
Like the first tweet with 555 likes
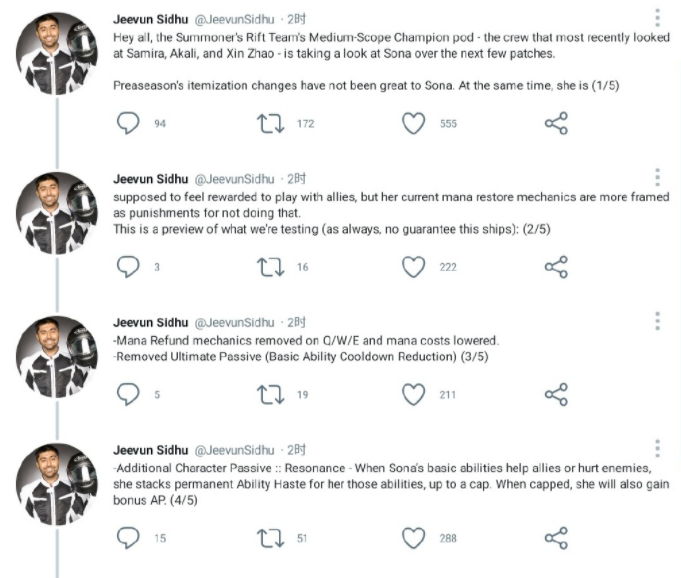[x=414, y=123]
